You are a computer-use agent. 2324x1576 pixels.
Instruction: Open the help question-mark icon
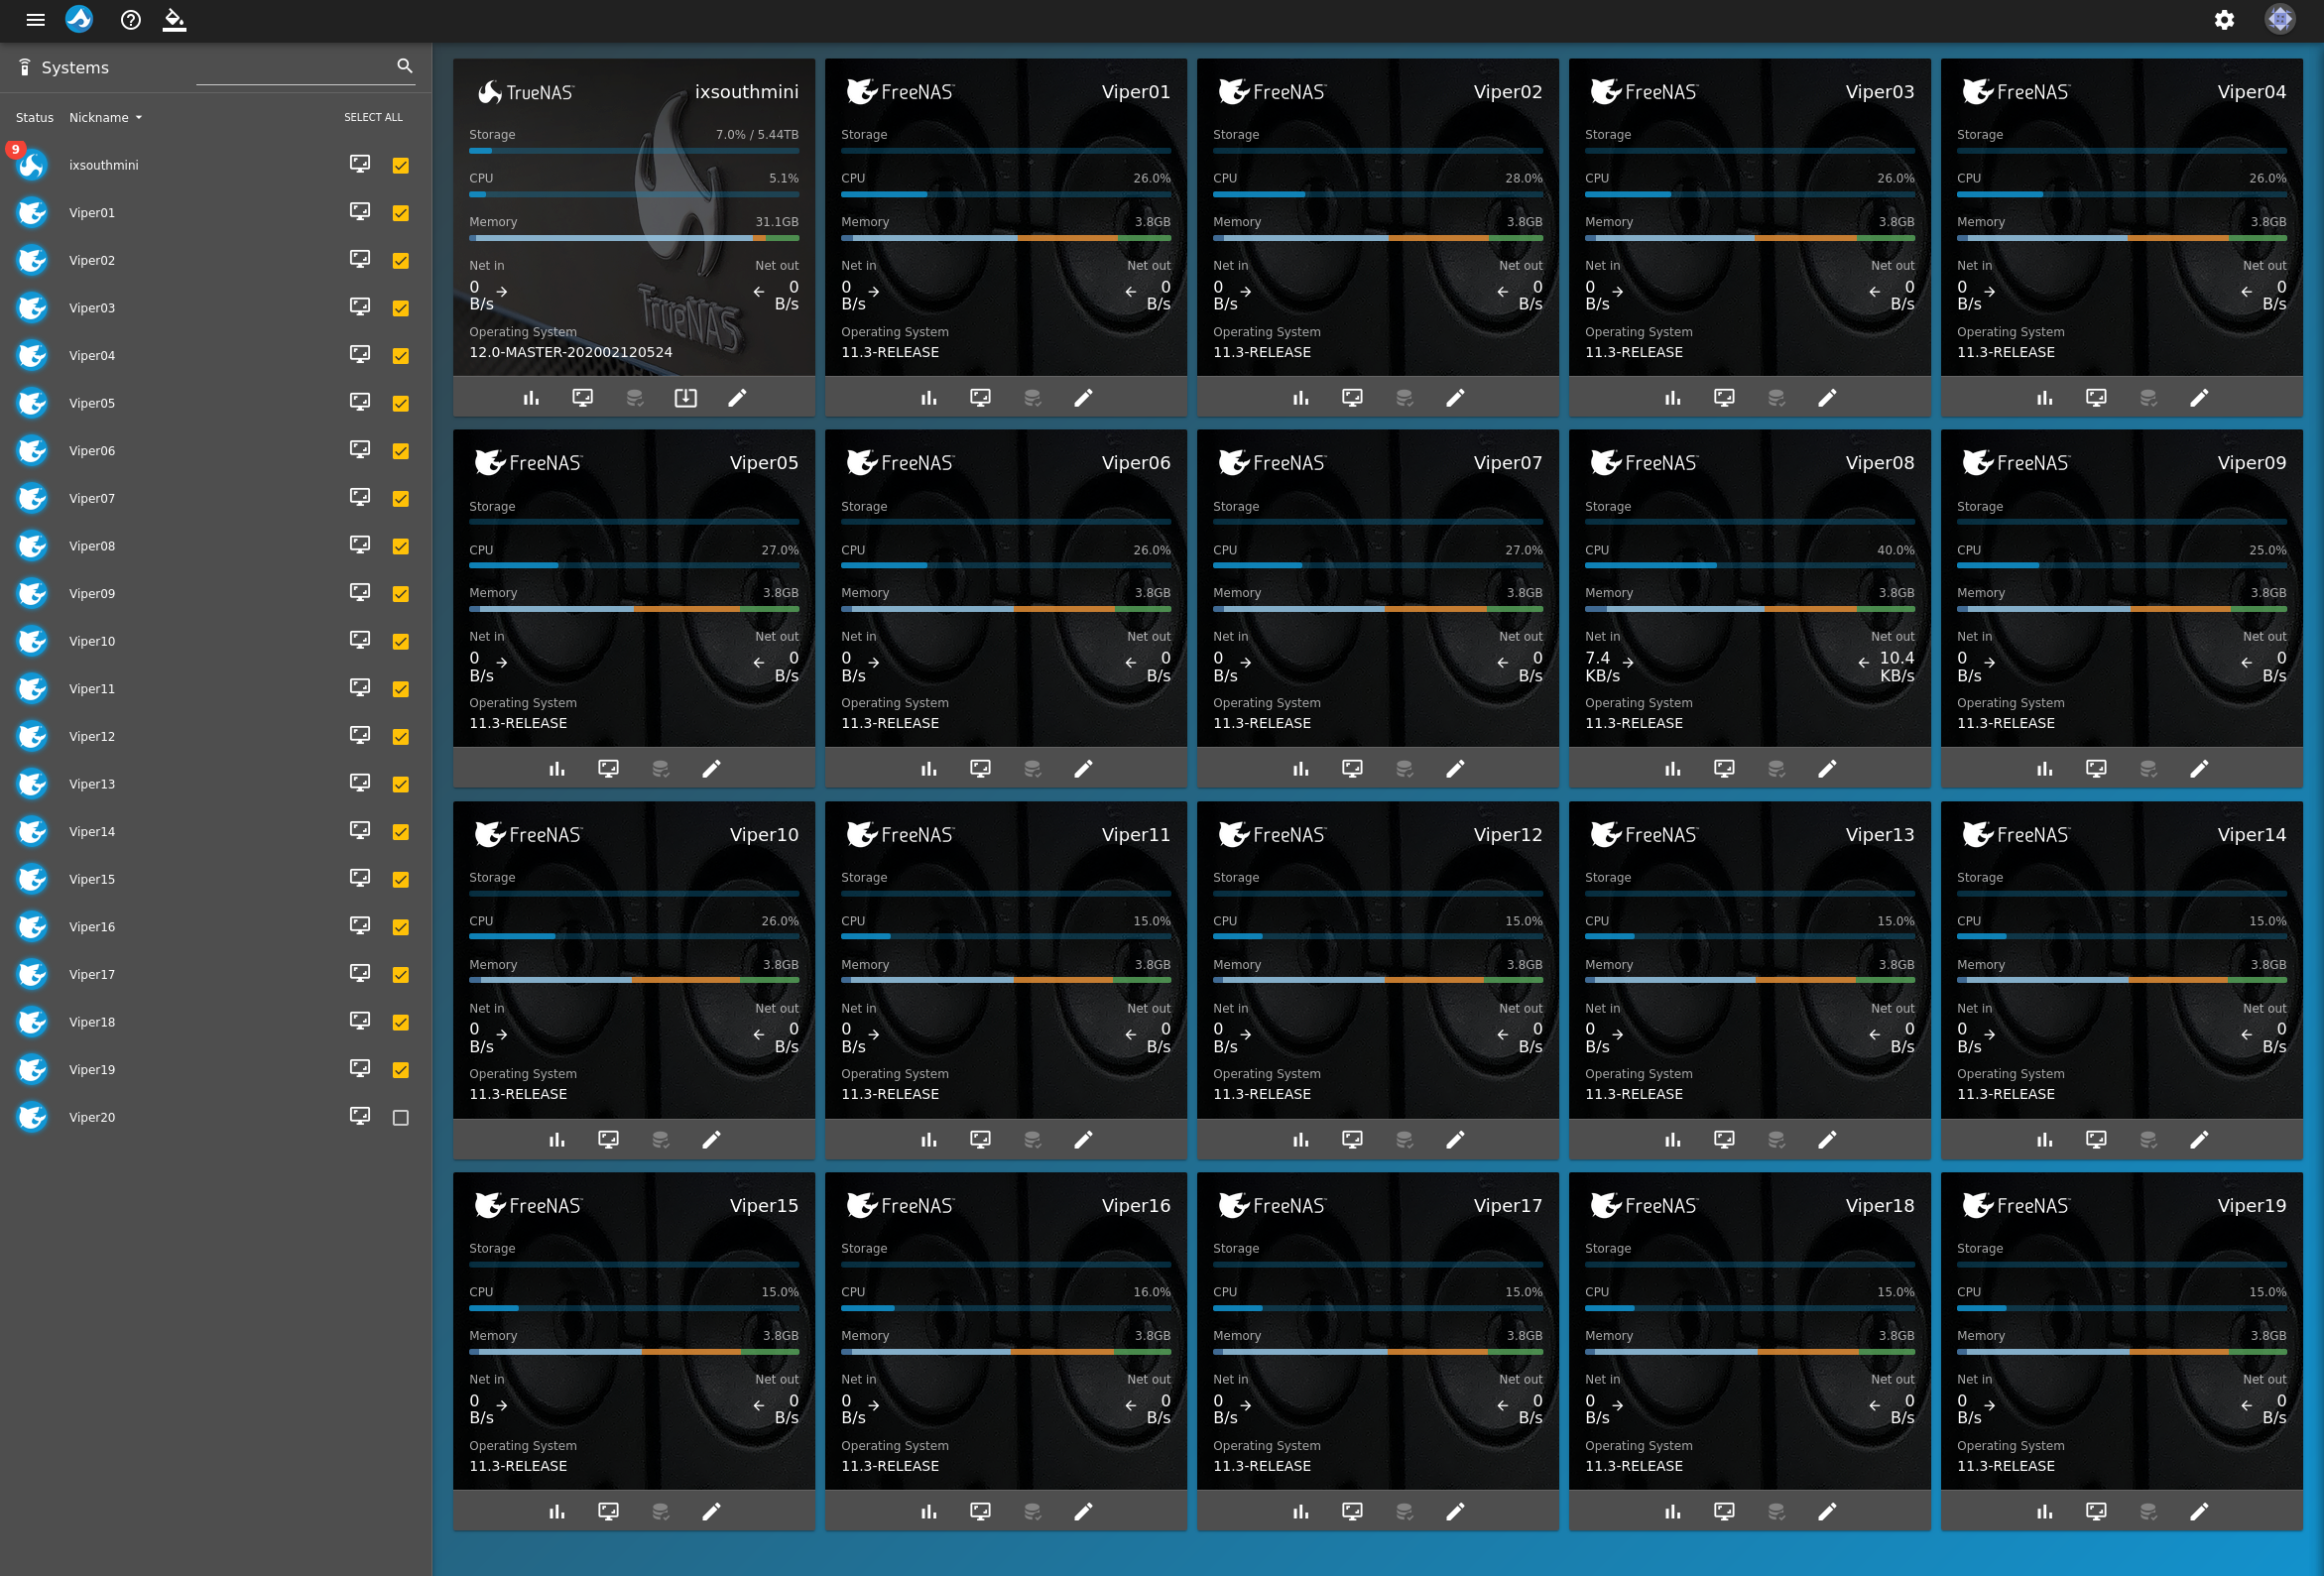pos(130,20)
